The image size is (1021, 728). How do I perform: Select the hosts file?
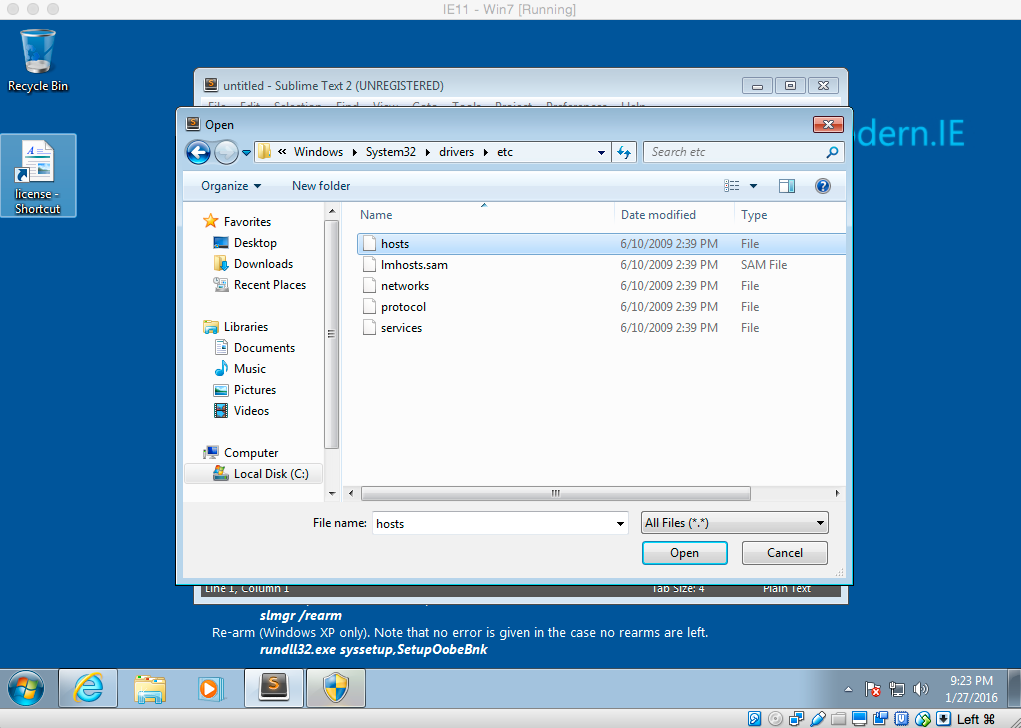click(x=601, y=244)
